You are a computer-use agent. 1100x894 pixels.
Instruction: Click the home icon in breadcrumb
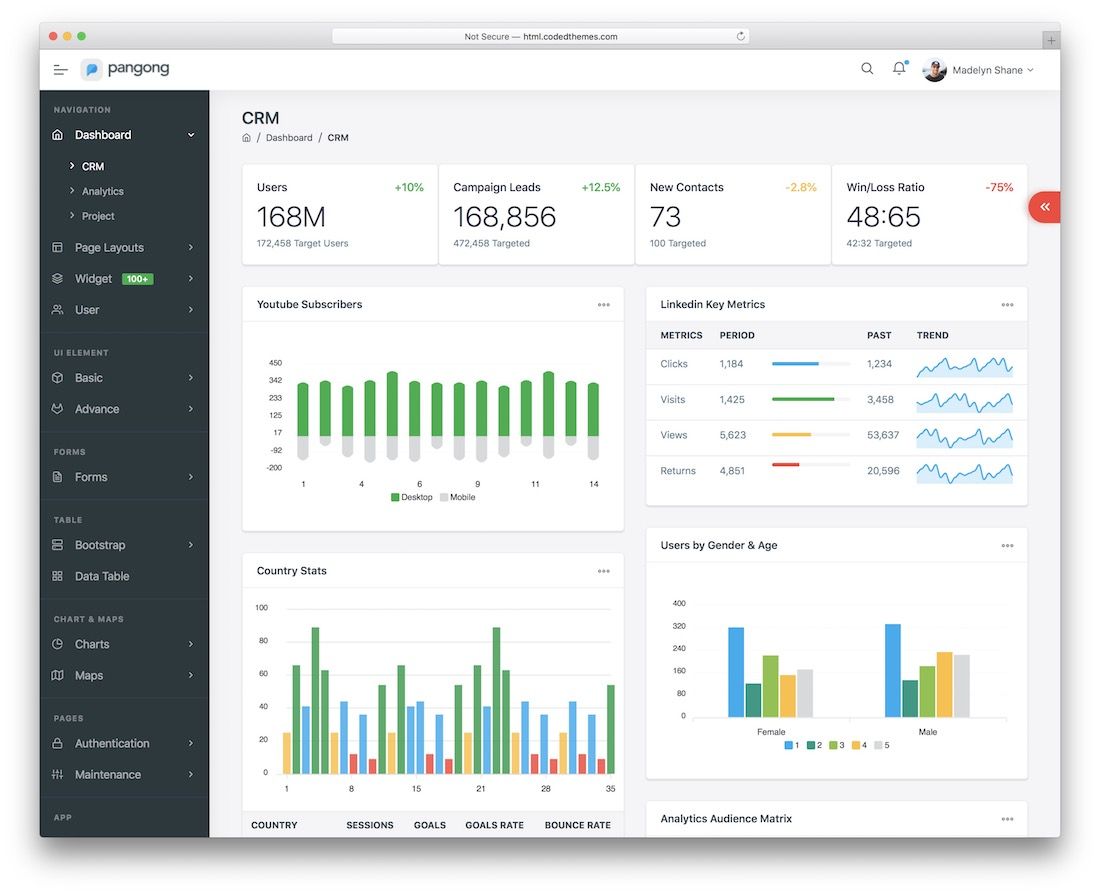[x=246, y=138]
